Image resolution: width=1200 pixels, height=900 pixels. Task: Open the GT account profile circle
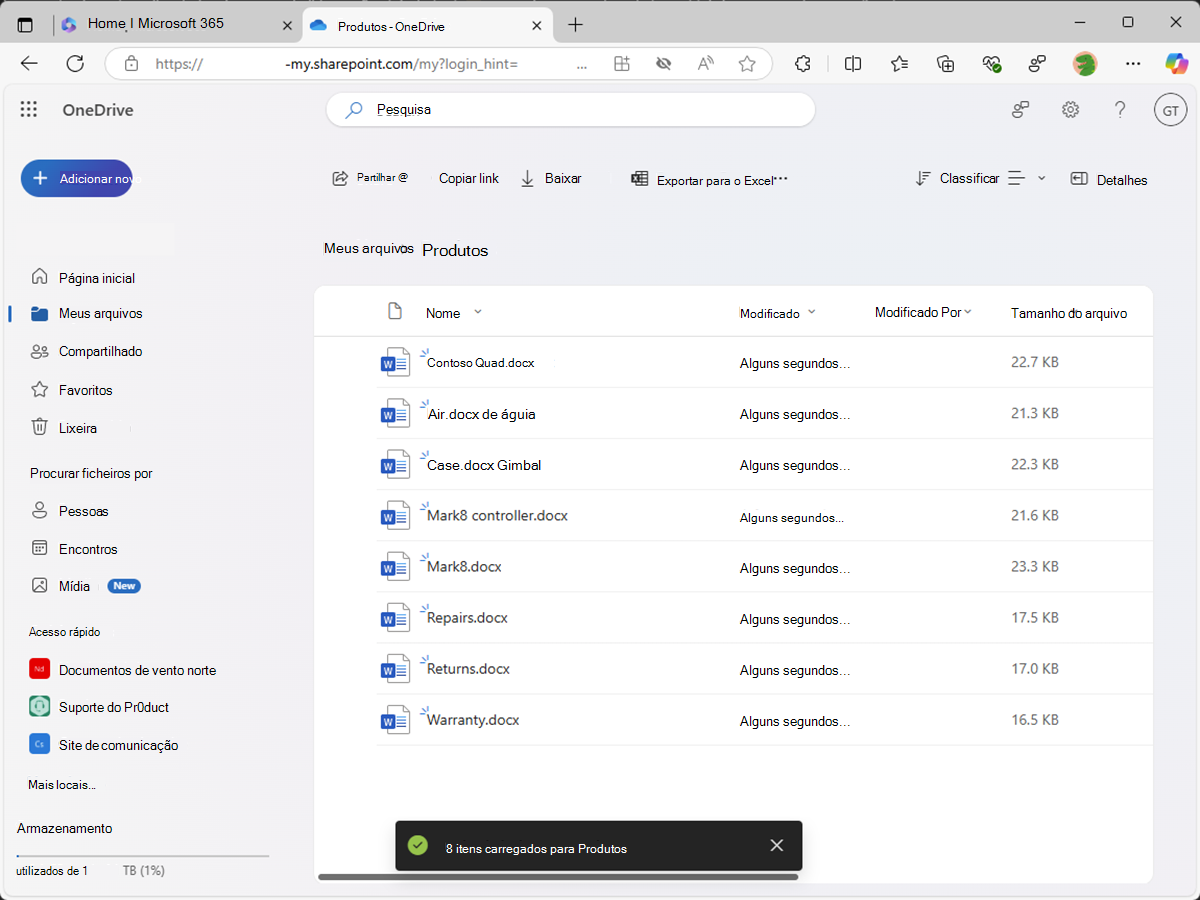pyautogui.click(x=1170, y=110)
